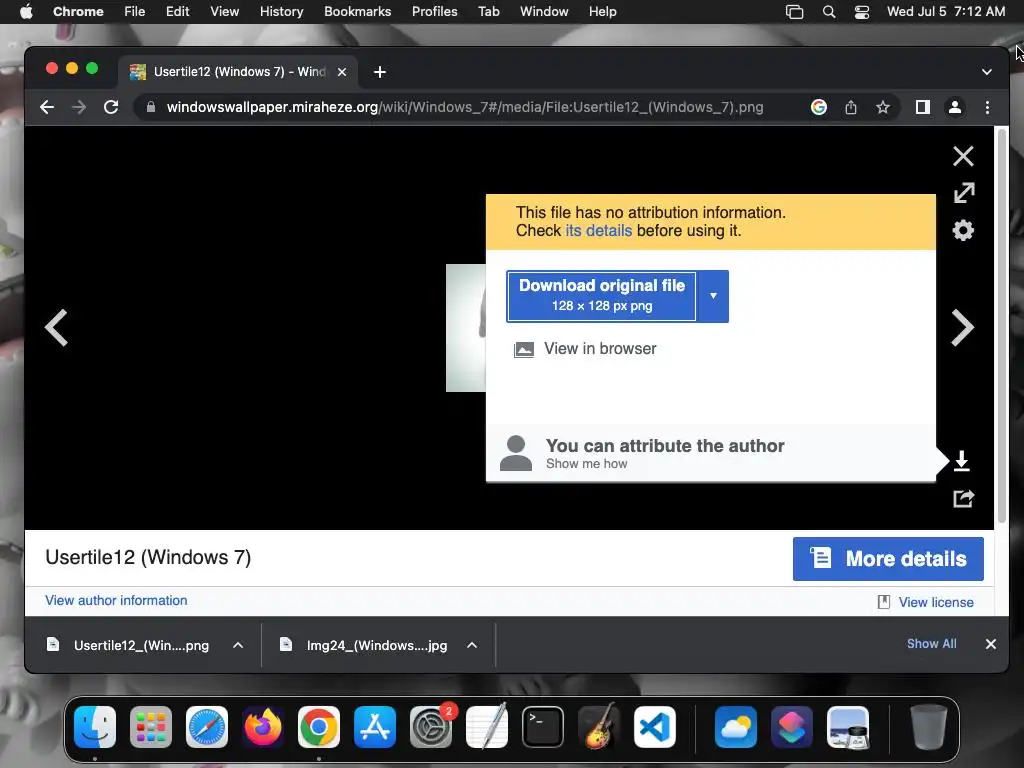Image resolution: width=1024 pixels, height=768 pixels.
Task: Open media viewer settings gear
Action: tap(963, 230)
